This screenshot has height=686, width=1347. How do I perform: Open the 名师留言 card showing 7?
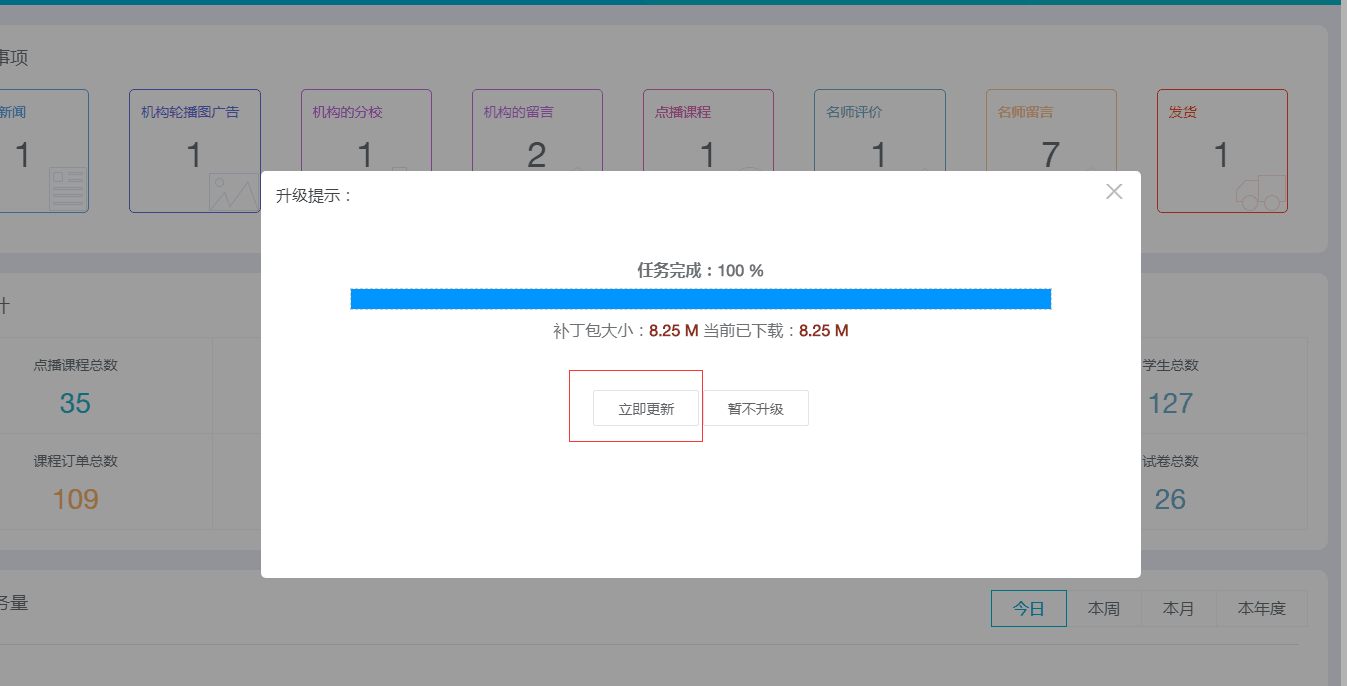tap(1050, 150)
